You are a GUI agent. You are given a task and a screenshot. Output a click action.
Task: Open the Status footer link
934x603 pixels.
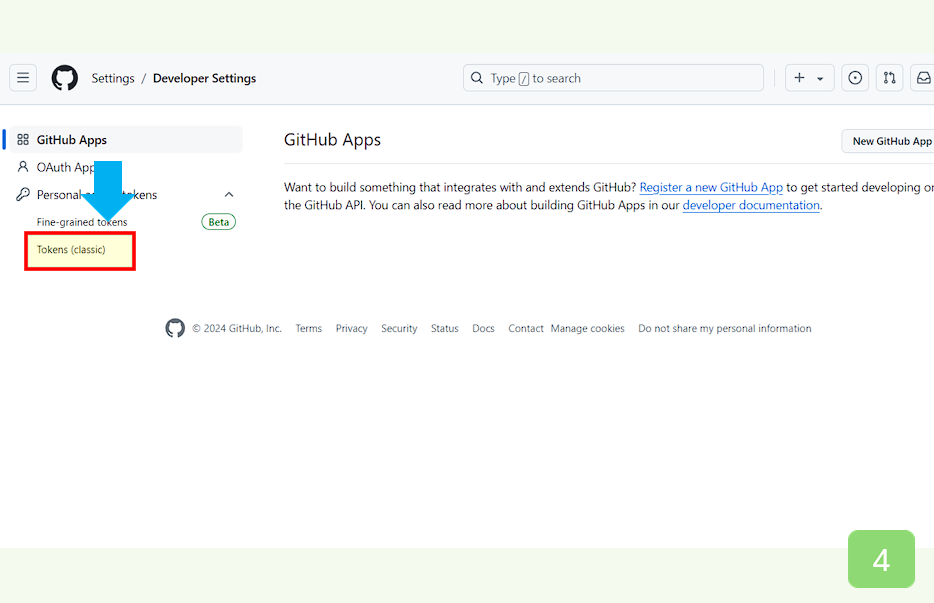444,328
